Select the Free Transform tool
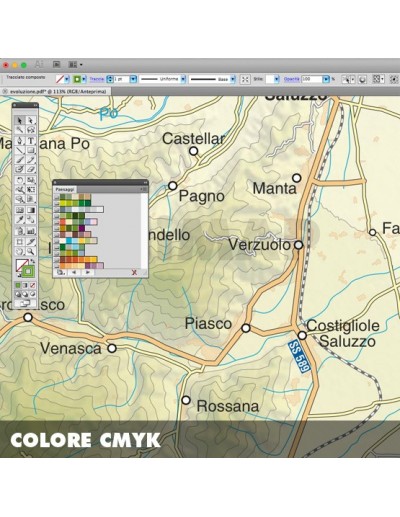The height and width of the screenshot is (517, 400). tap(31, 190)
